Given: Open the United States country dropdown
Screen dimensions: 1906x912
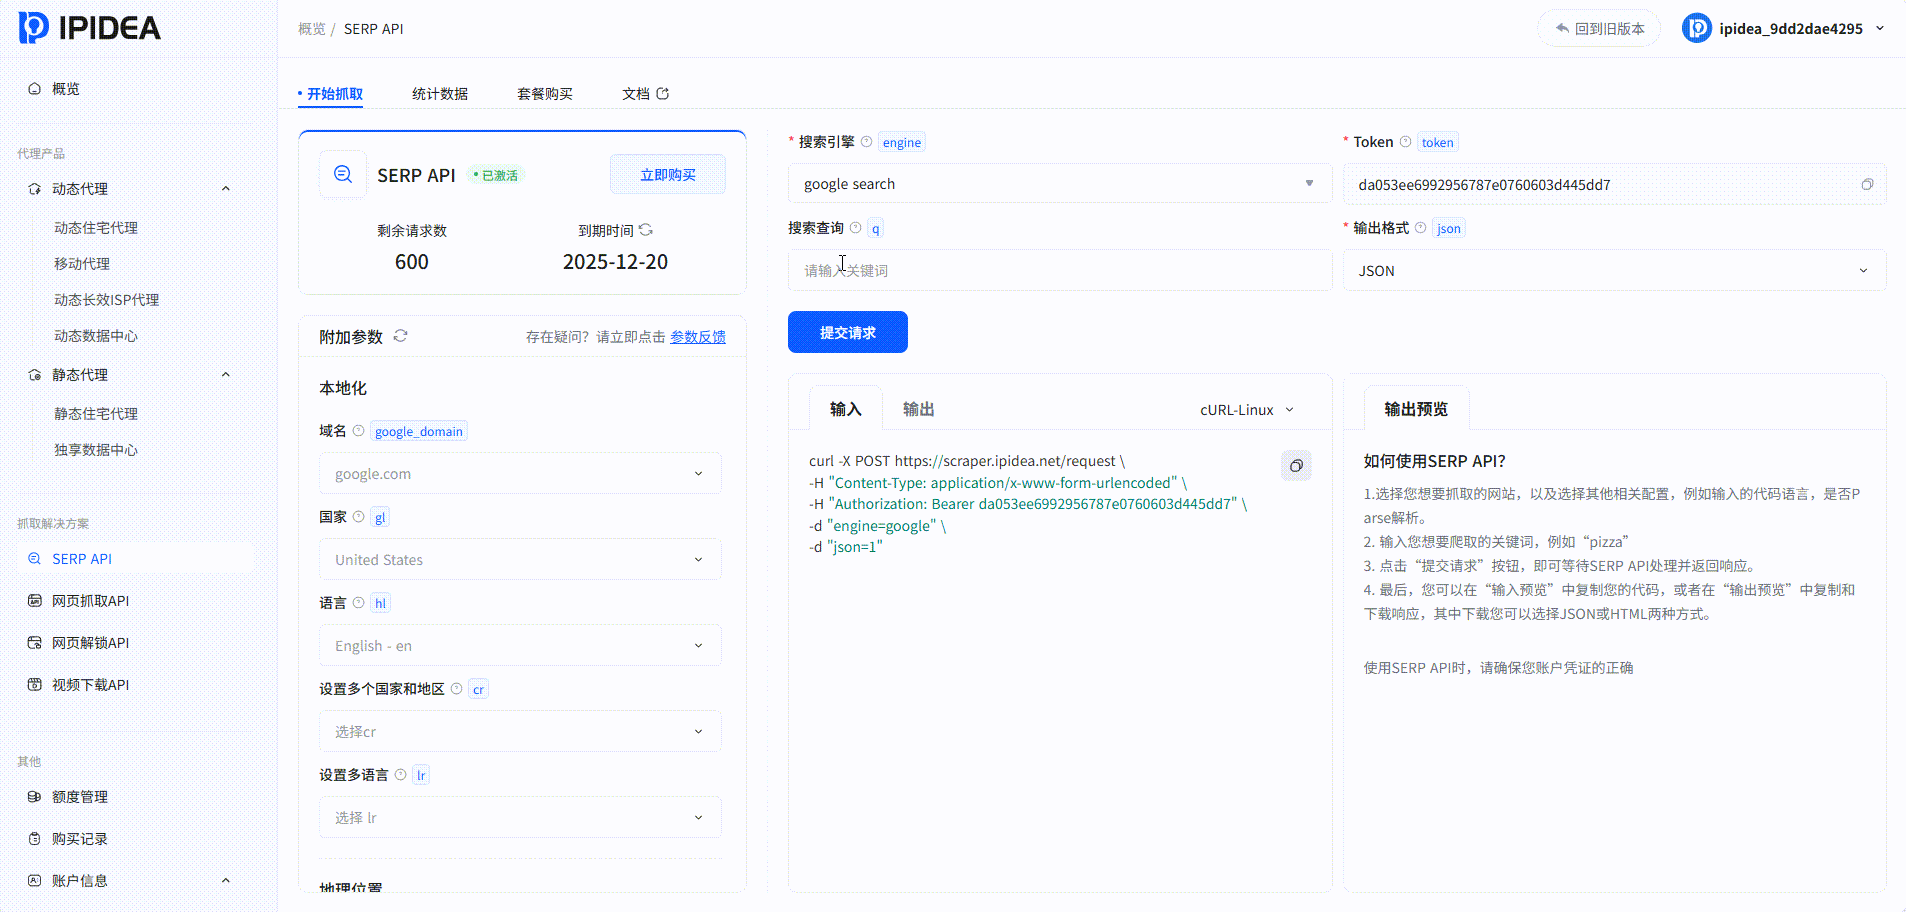Looking at the screenshot, I should click(x=520, y=560).
